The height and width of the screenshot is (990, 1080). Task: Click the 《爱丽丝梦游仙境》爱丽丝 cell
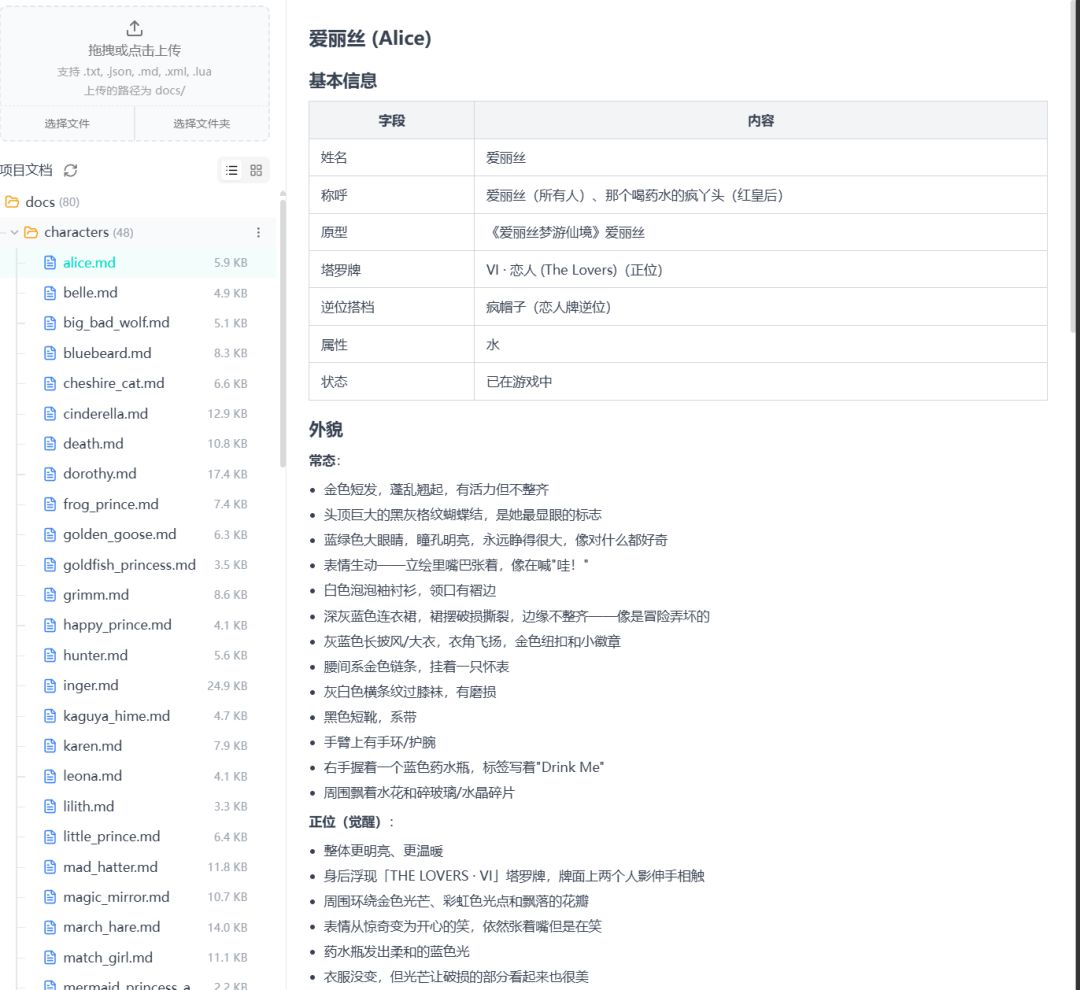(x=760, y=232)
